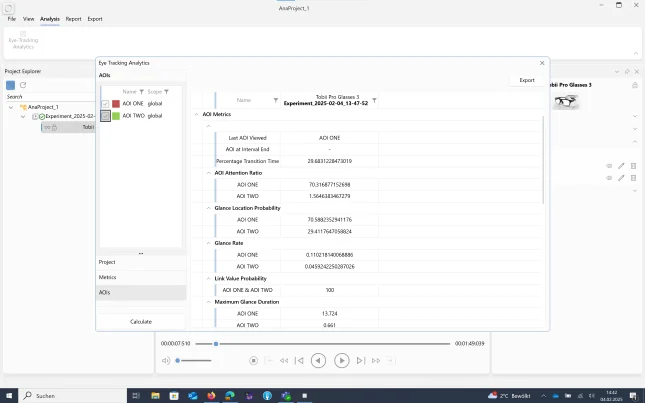Click Export button in Eye Tracking Analytics dialog
The height and width of the screenshot is (403, 645).
pyautogui.click(x=527, y=81)
